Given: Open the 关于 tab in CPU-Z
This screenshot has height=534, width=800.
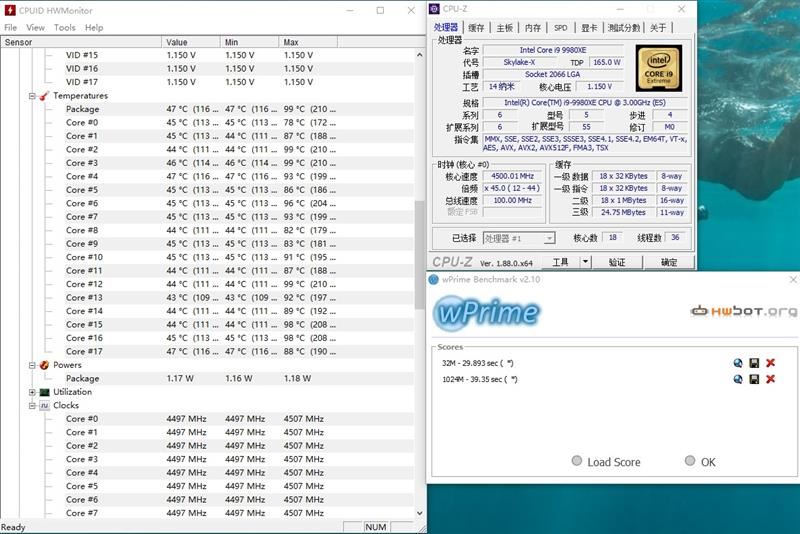Looking at the screenshot, I should [658, 28].
